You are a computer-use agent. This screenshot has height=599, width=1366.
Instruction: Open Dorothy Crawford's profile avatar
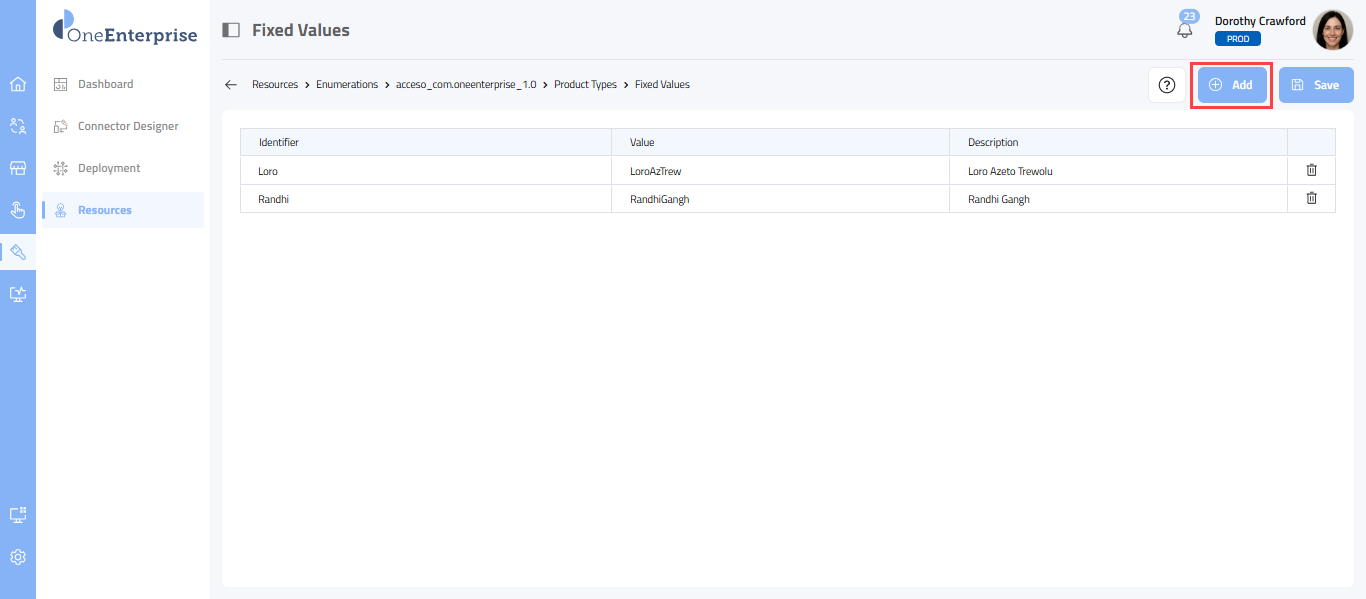coord(1332,30)
